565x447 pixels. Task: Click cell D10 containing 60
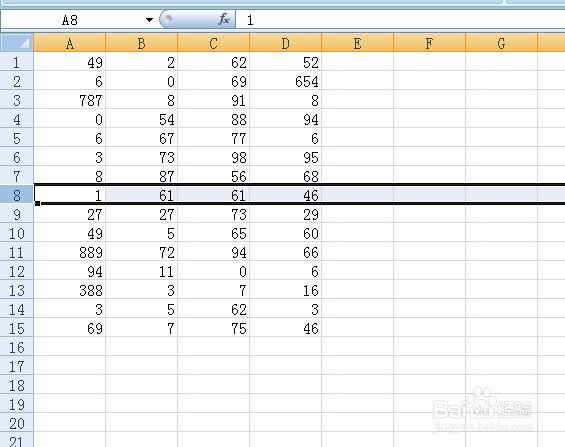pyautogui.click(x=285, y=233)
